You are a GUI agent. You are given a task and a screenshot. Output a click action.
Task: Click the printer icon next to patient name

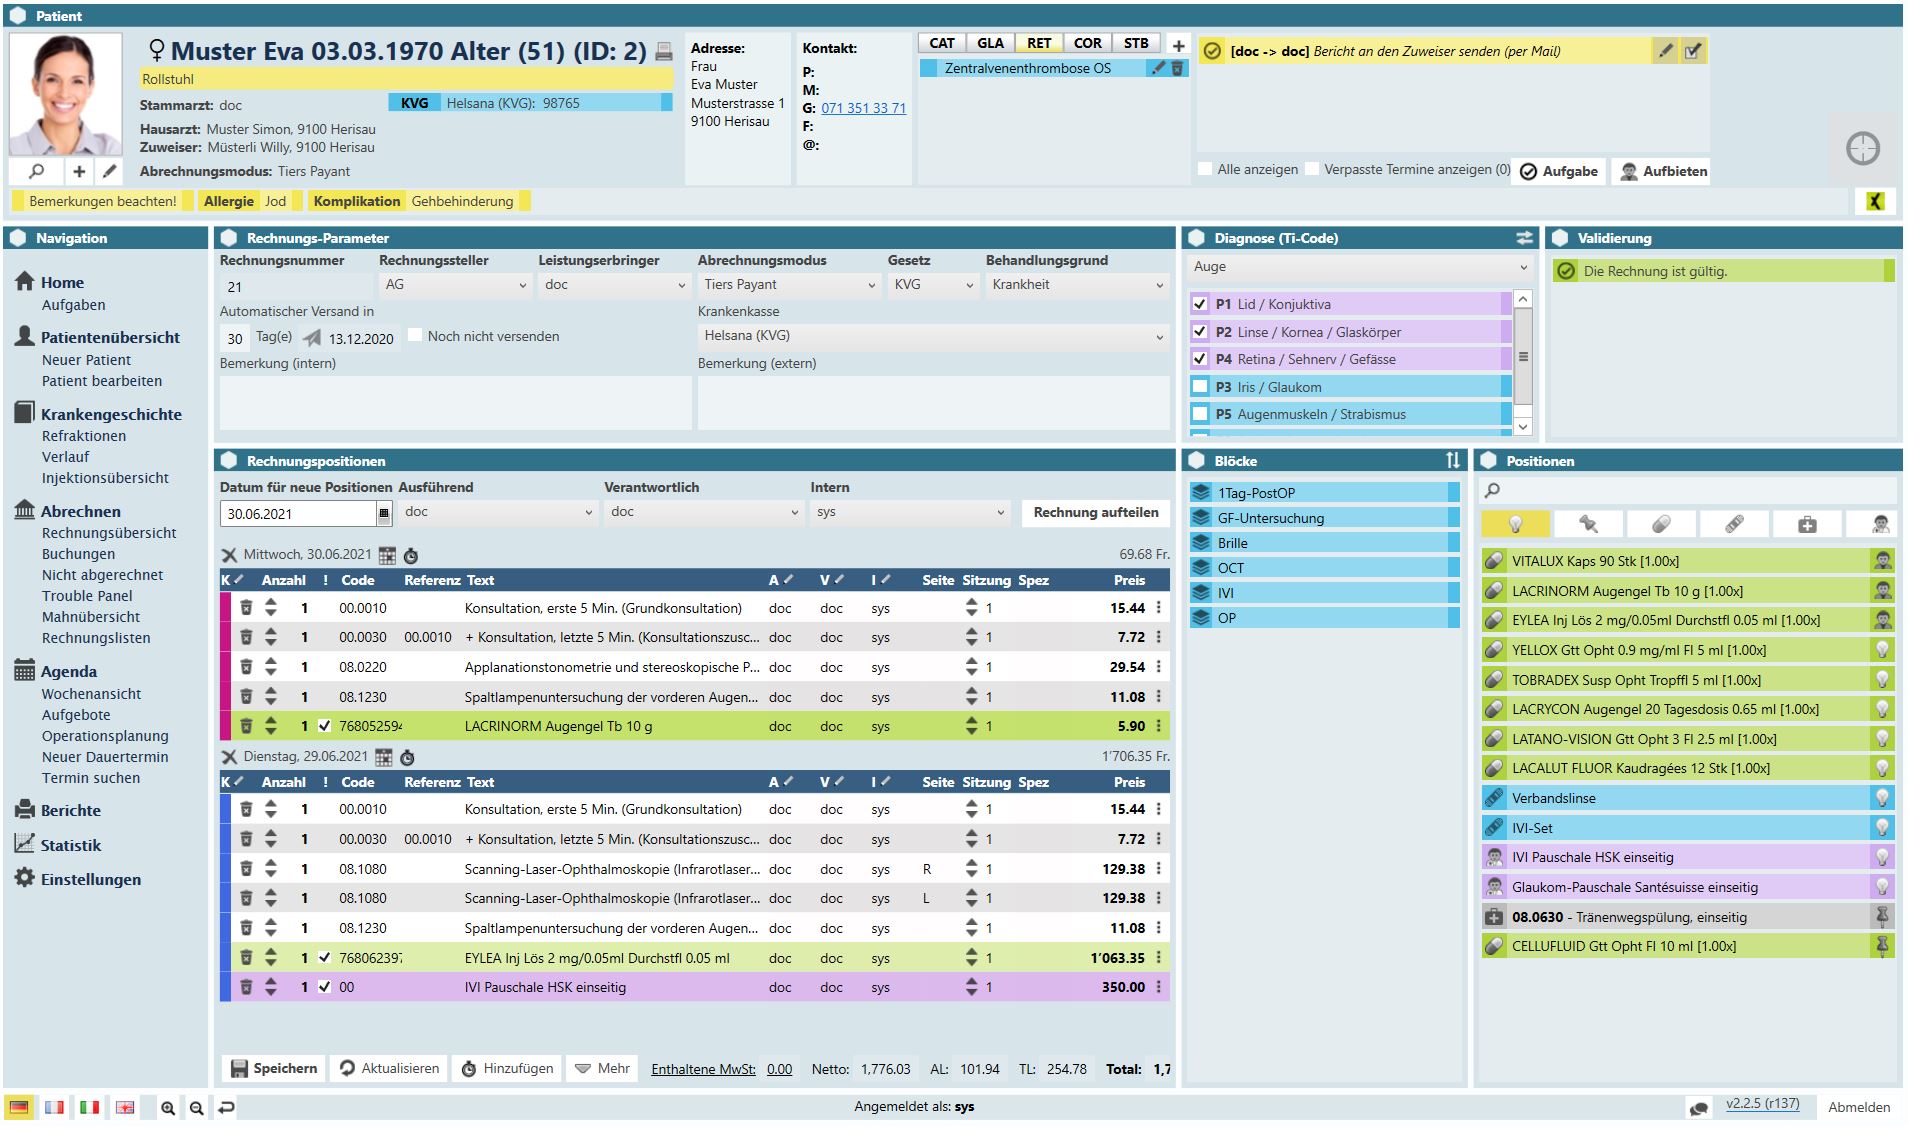(663, 52)
